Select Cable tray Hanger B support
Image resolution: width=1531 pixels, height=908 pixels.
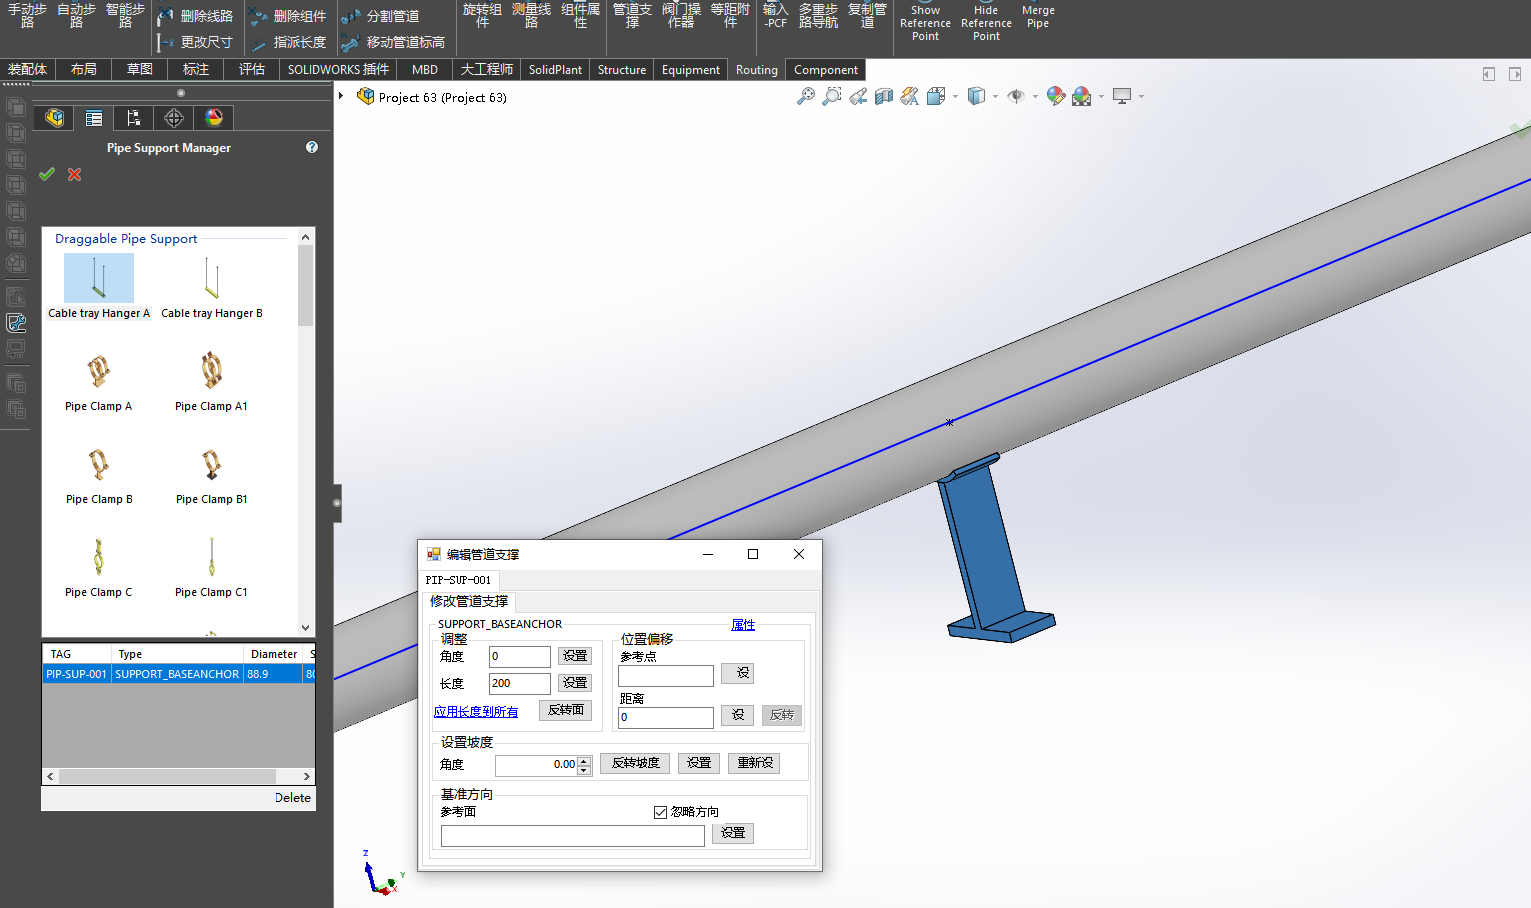[212, 287]
